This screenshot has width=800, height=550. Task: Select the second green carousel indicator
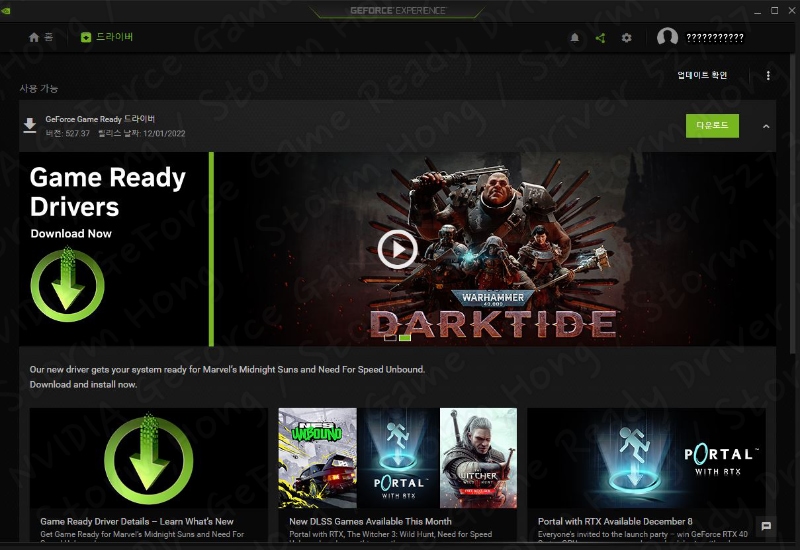[x=405, y=337]
